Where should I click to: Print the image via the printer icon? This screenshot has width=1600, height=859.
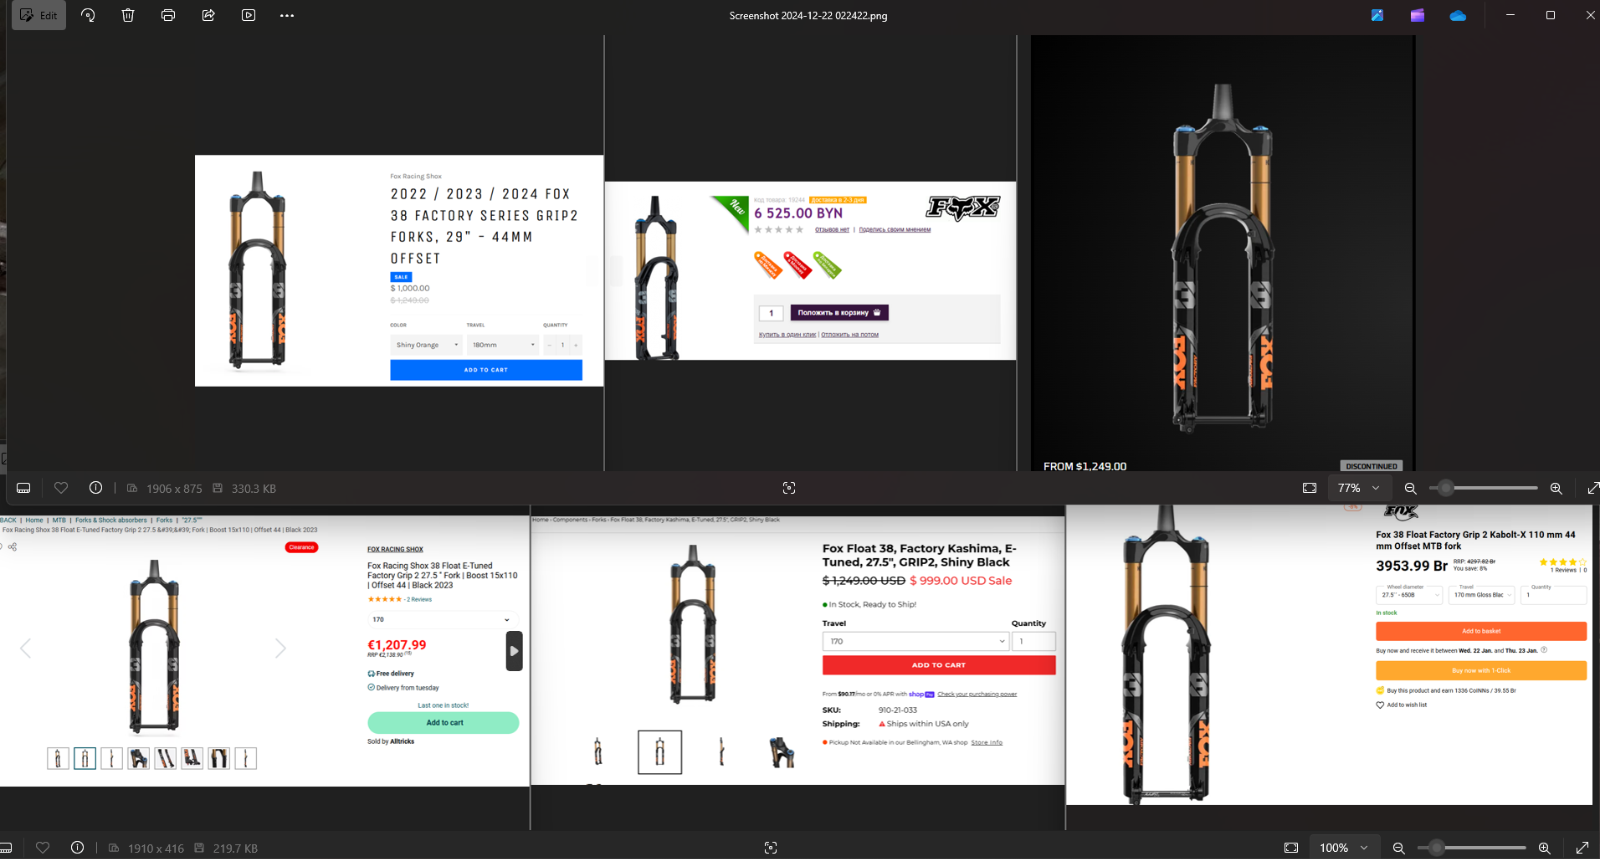pos(168,15)
